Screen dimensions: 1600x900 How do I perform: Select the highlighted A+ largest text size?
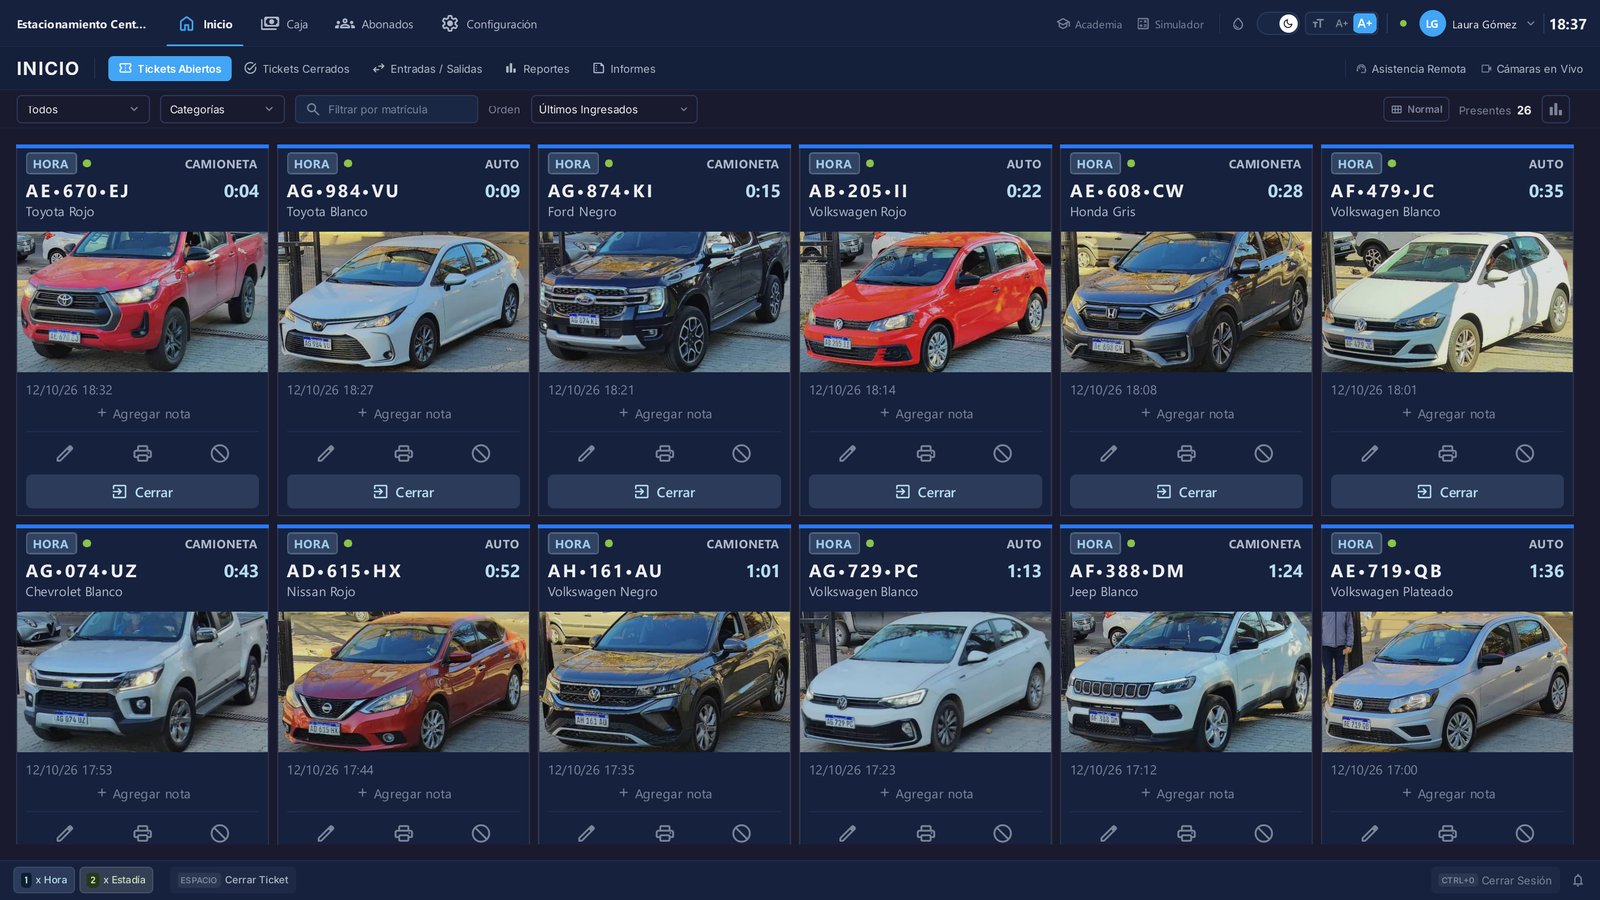1365,24
